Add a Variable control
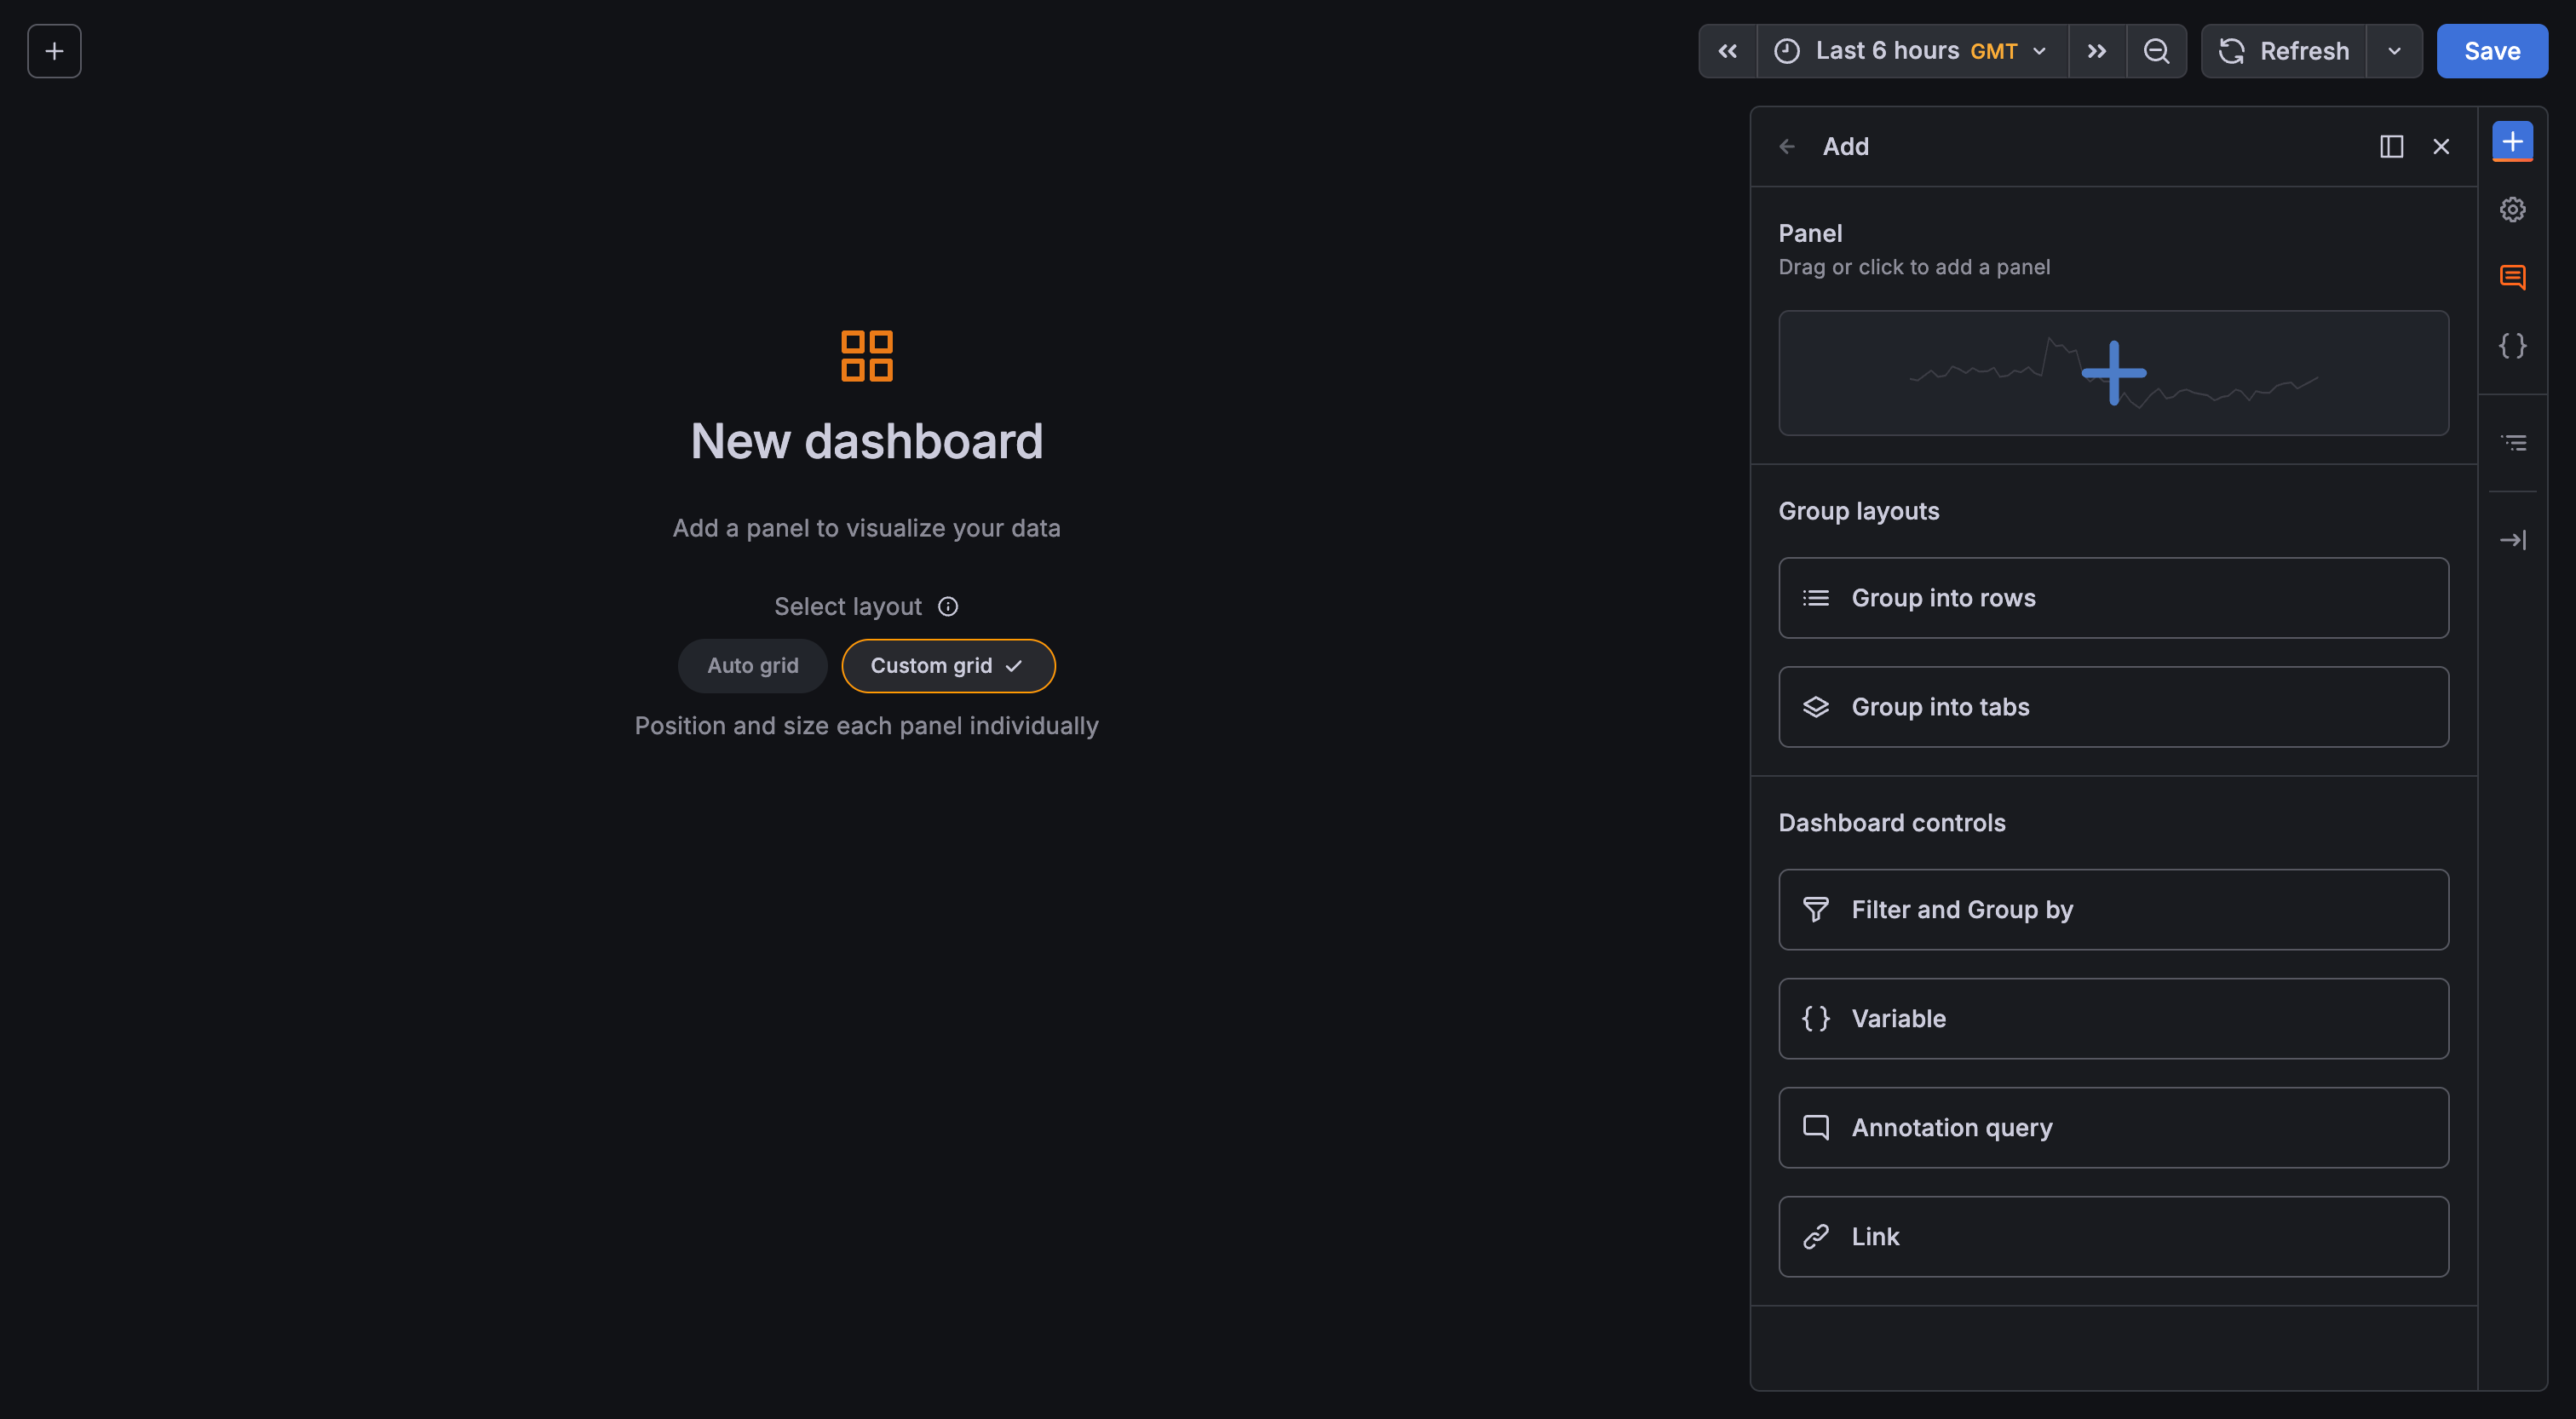Screen dimensions: 2576x1419 [x=2113, y=1019]
